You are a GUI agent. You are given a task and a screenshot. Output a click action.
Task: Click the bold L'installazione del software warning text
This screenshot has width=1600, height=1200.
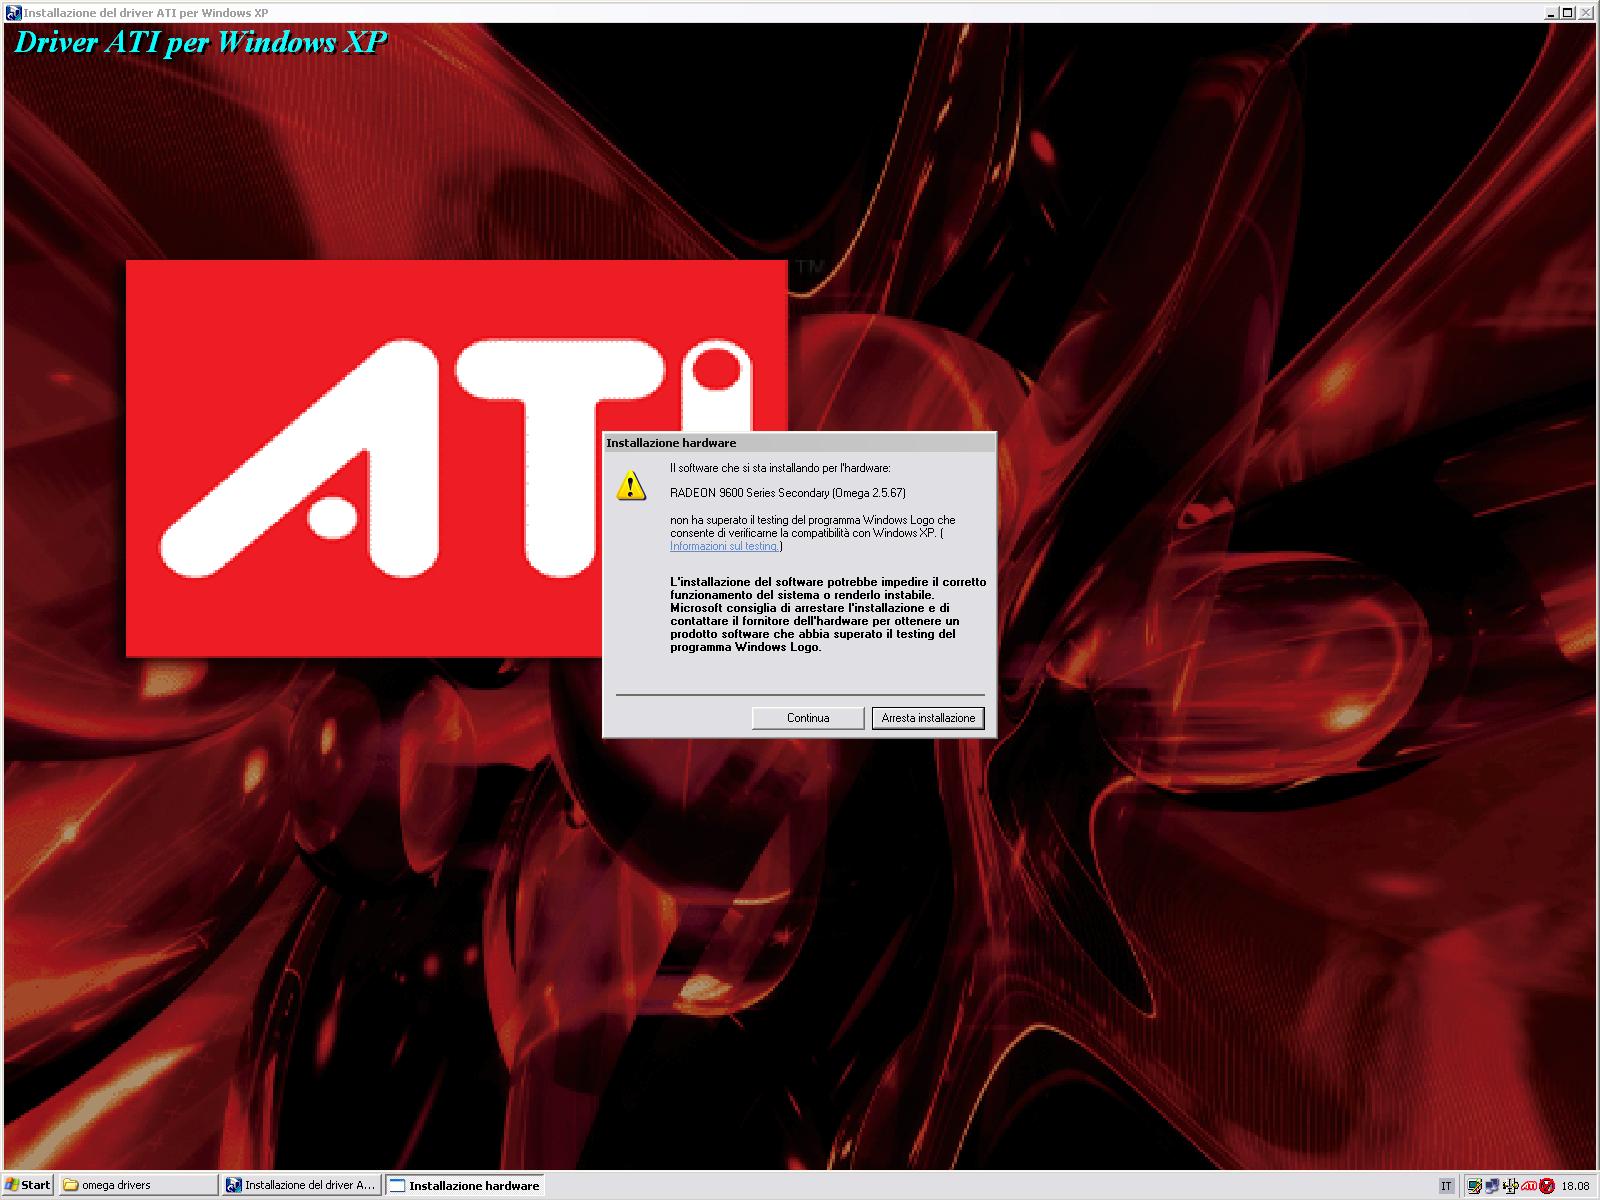[x=828, y=614]
